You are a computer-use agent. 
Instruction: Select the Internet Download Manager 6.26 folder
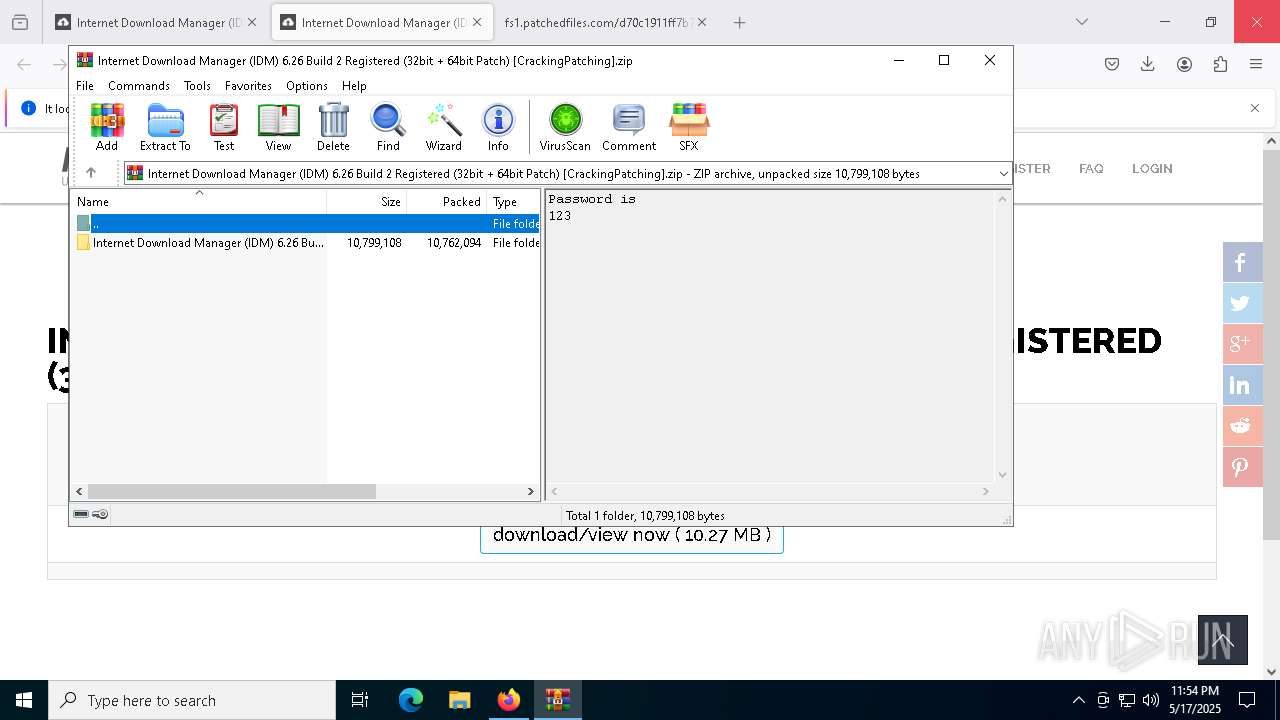coord(306,243)
